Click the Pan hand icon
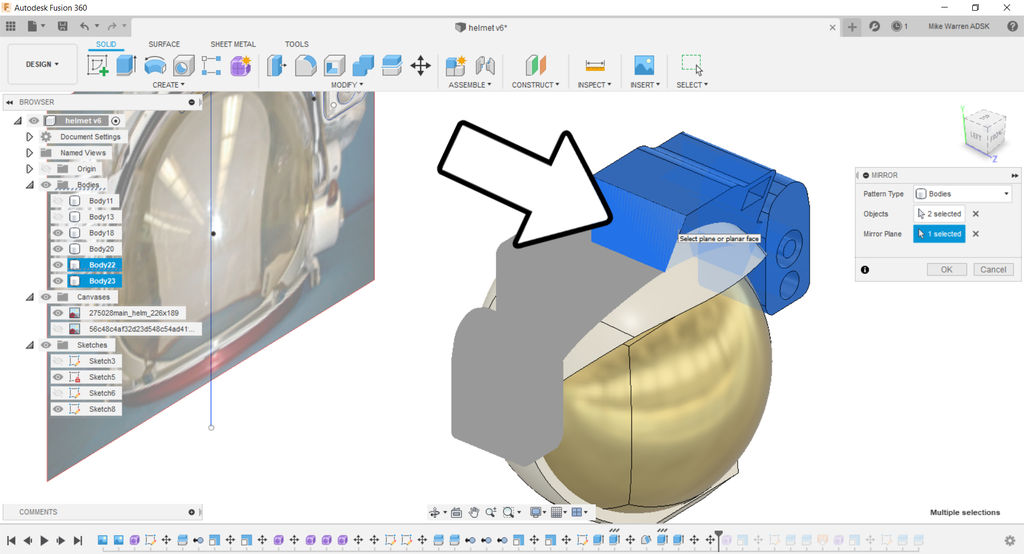Image resolution: width=1024 pixels, height=554 pixels. (473, 512)
